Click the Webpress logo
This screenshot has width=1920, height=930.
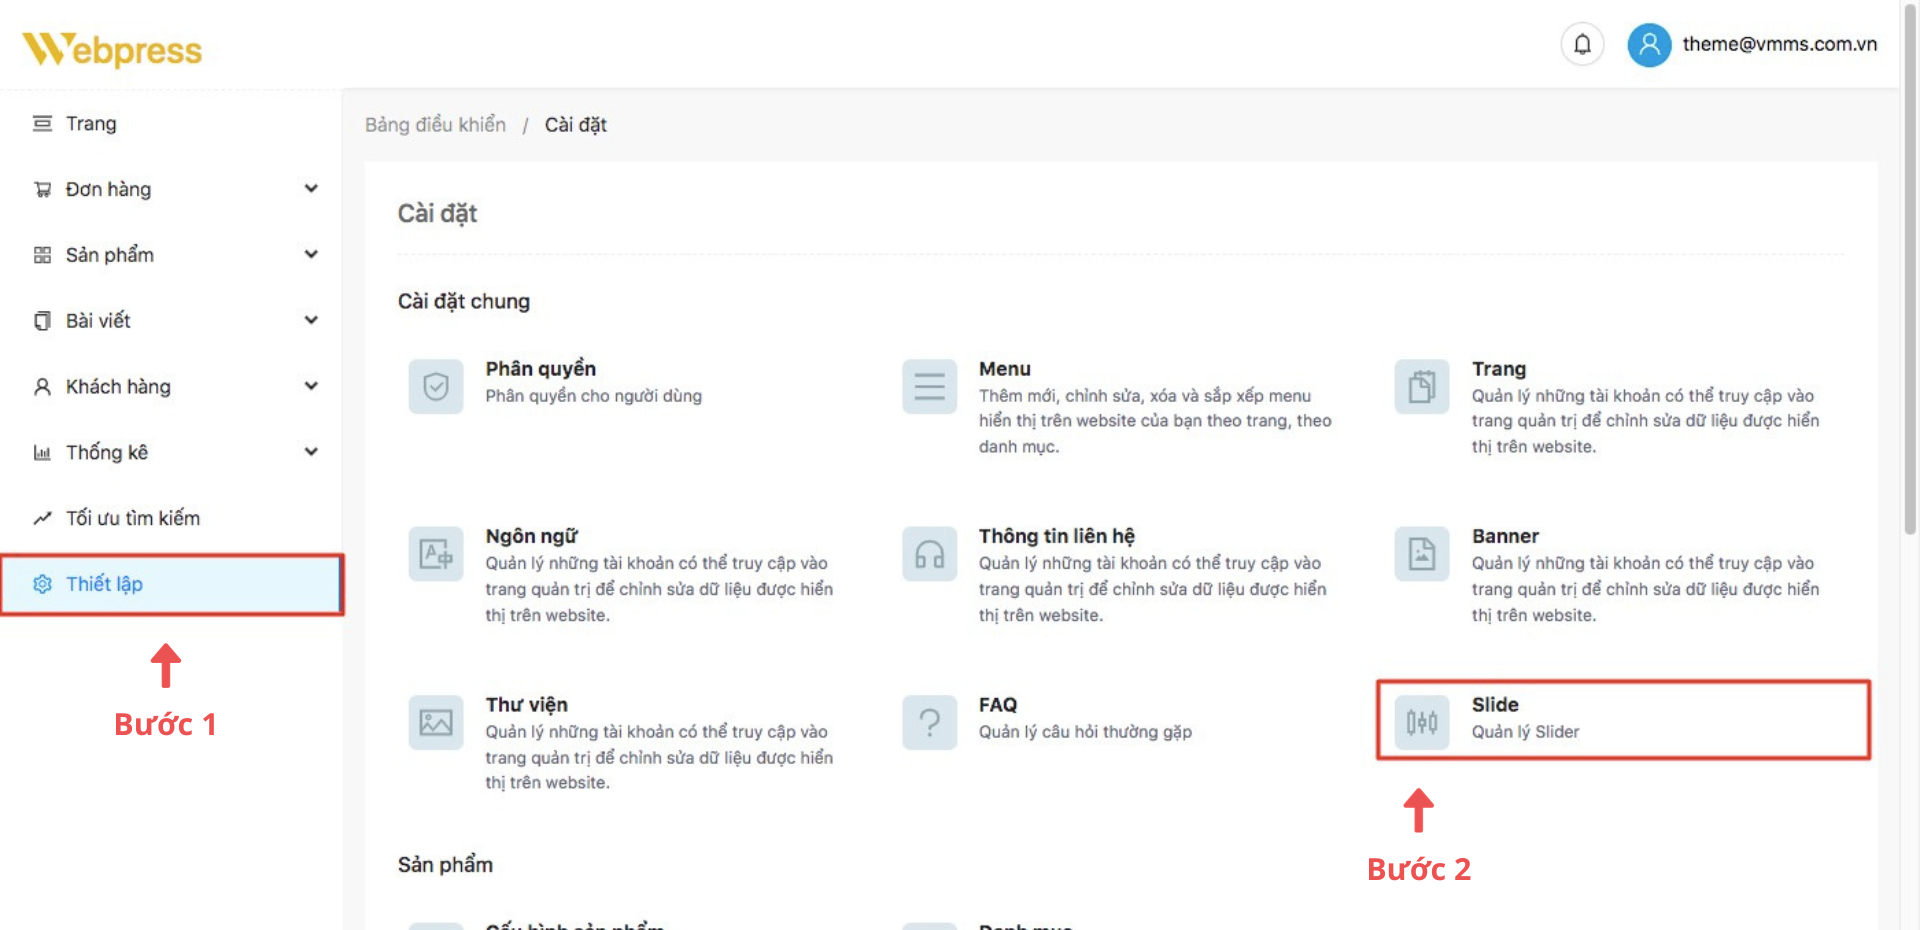[x=112, y=49]
